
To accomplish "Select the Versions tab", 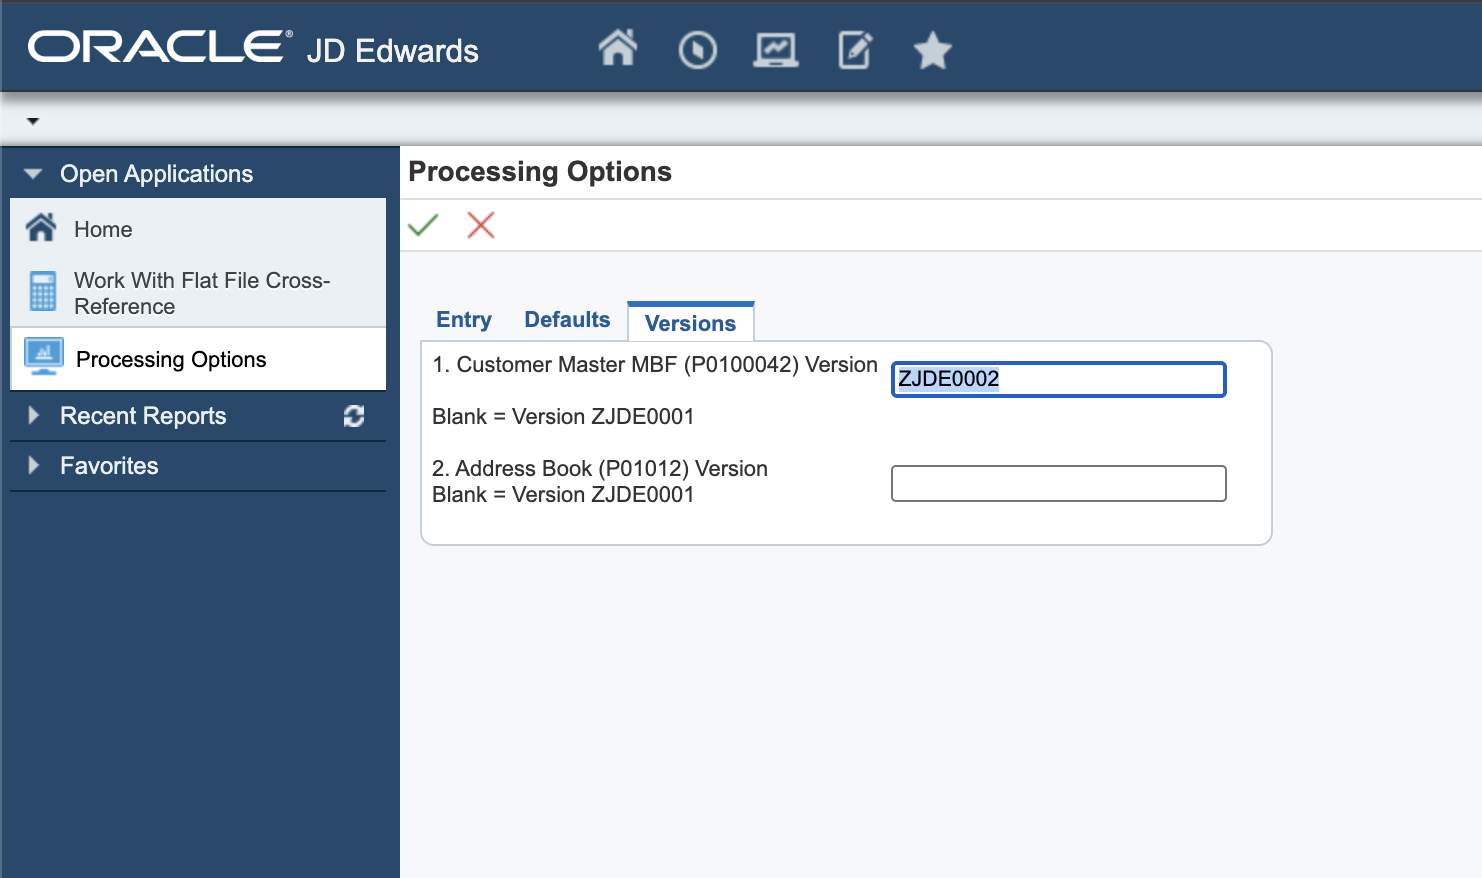I will coord(690,323).
